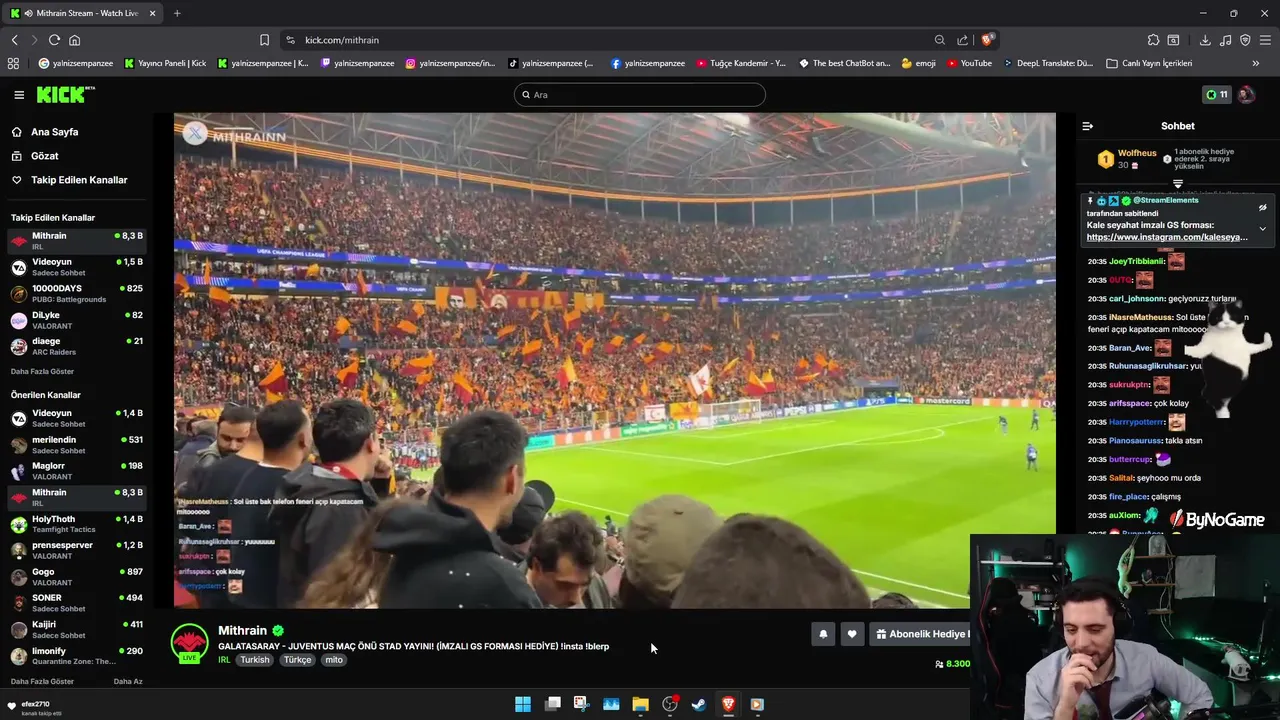
Task: Expand the gift leaderboard arrow
Action: (1178, 184)
